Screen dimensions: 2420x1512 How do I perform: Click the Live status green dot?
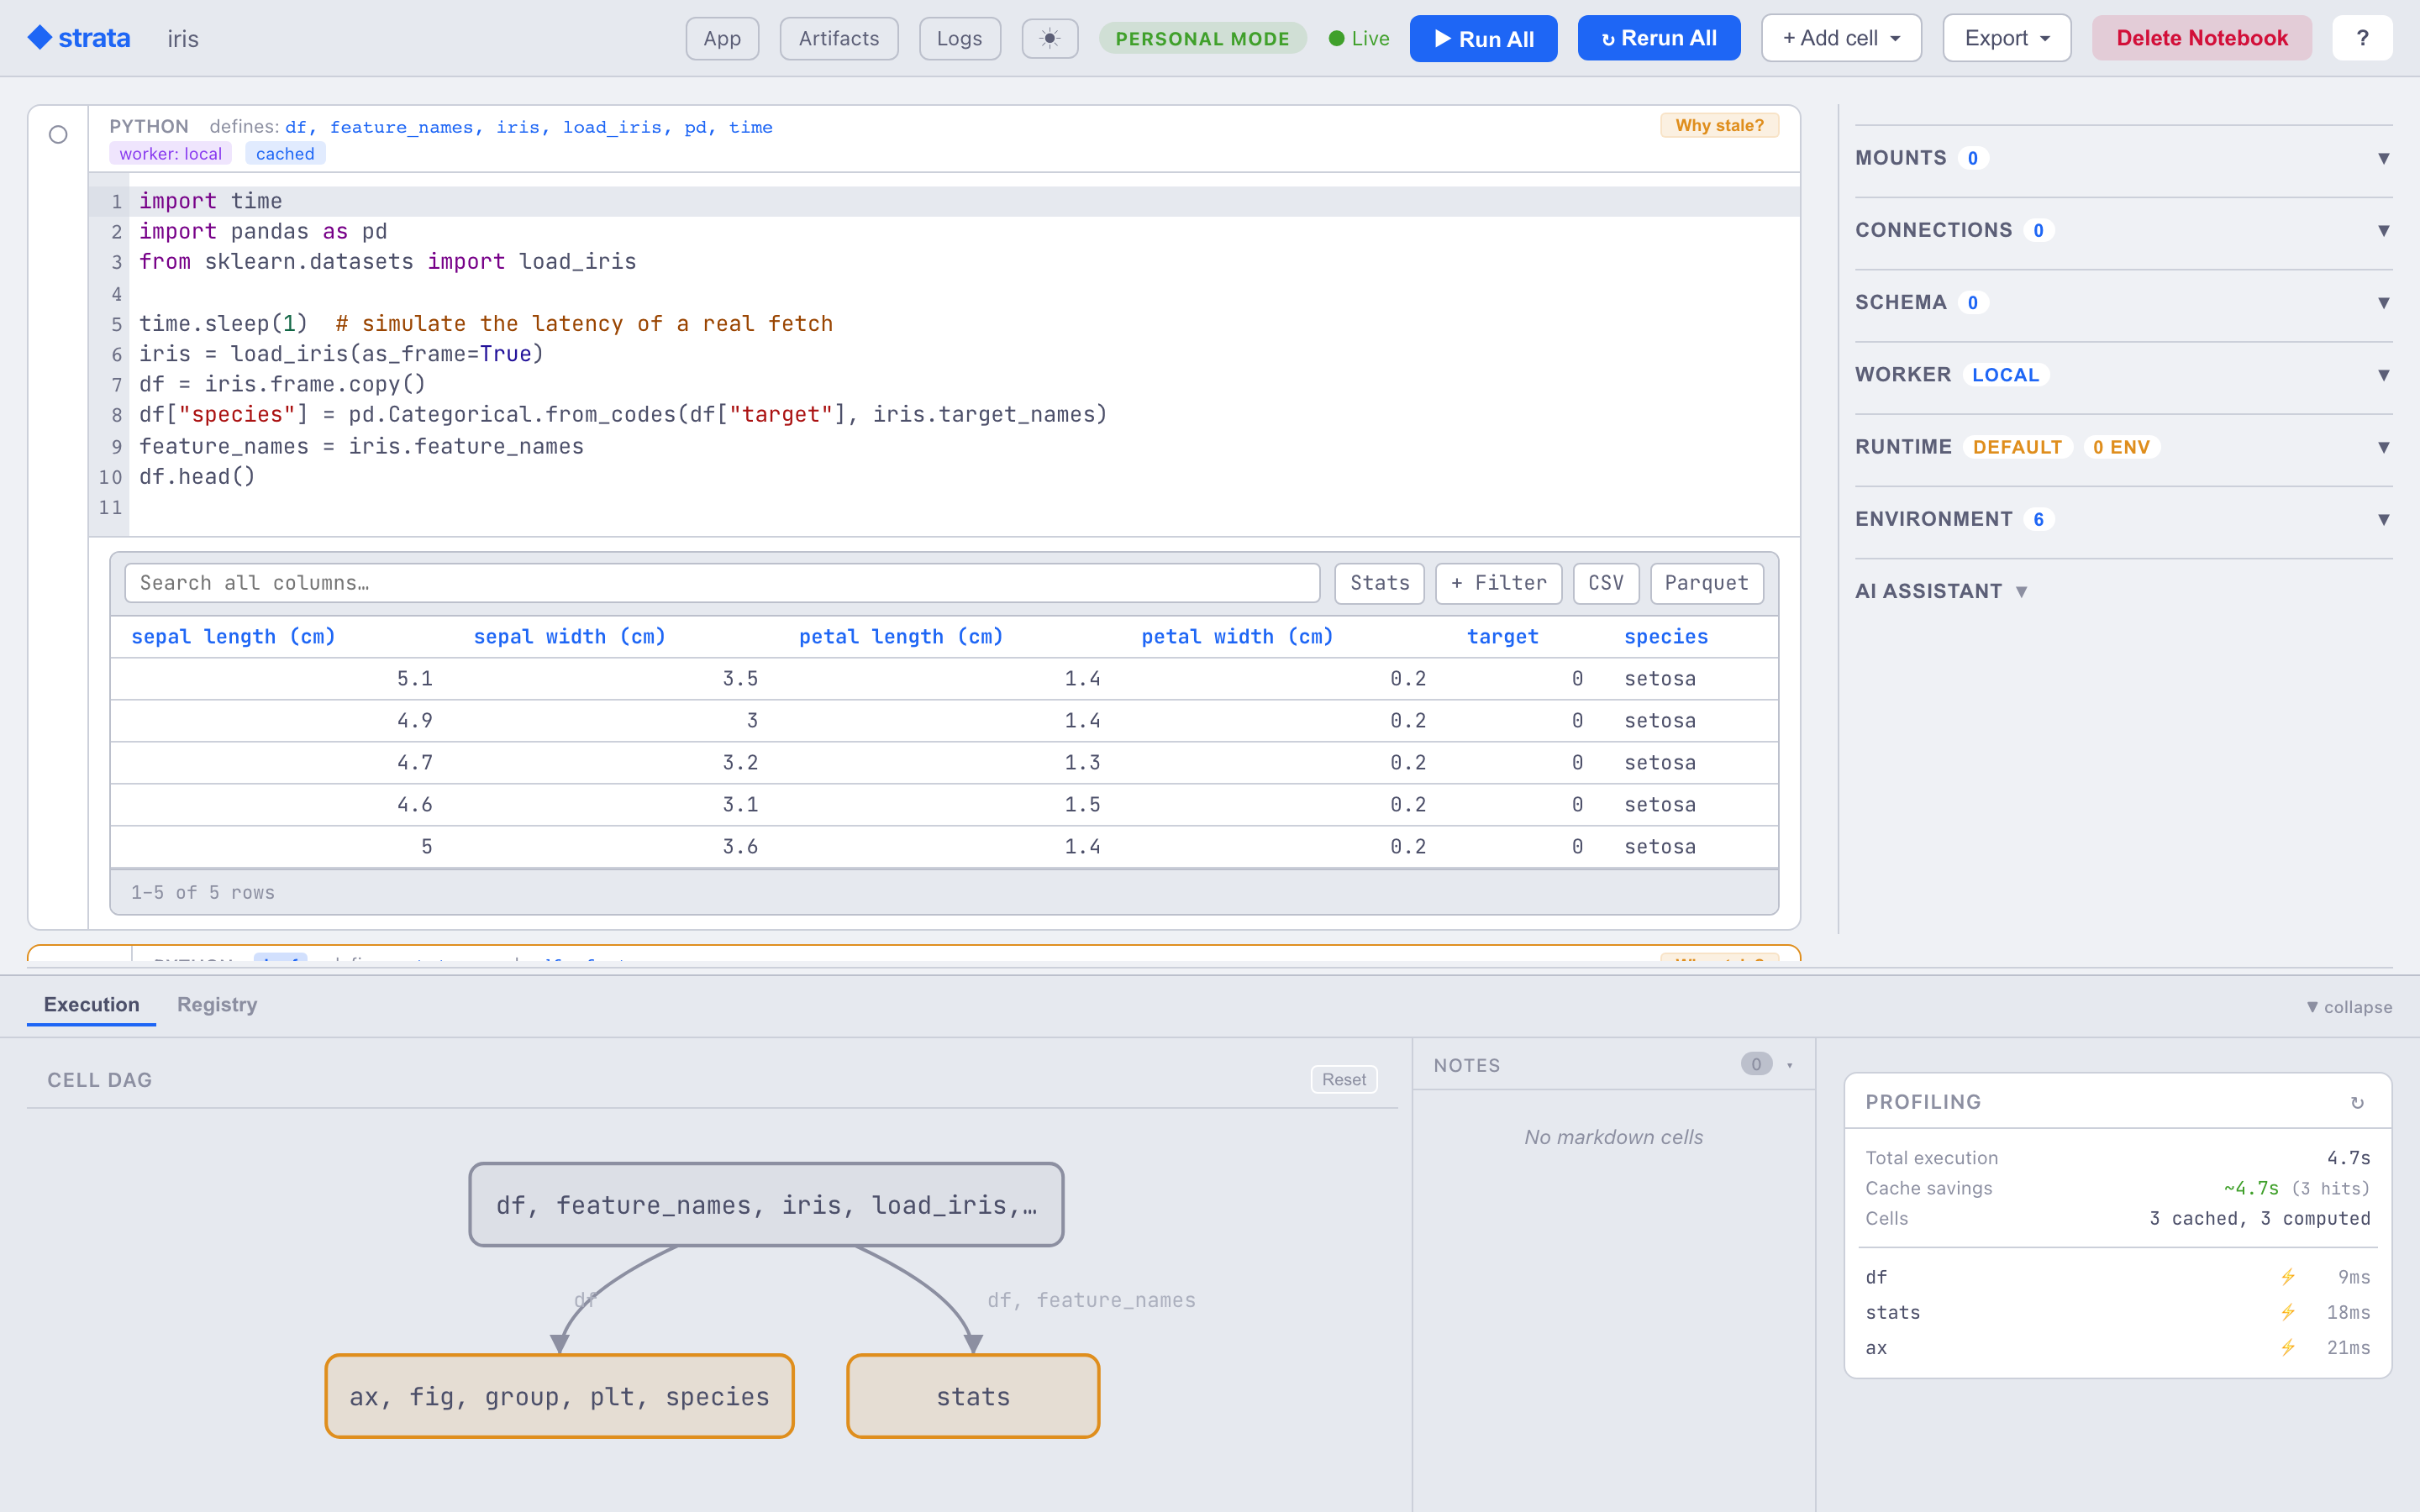pos(1336,39)
